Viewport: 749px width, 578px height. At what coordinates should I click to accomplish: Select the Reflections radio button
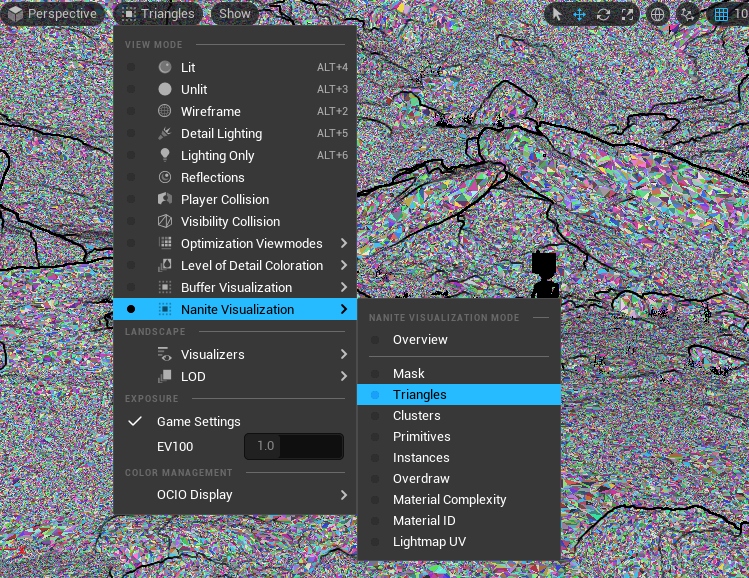(x=130, y=177)
